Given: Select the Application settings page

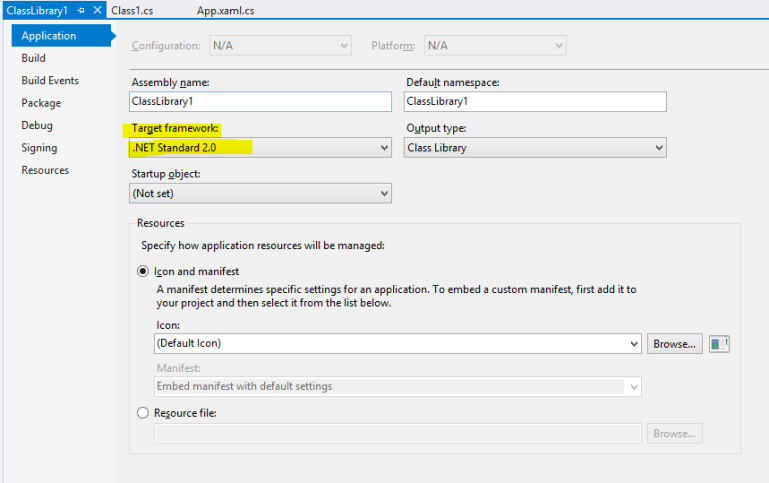Looking at the screenshot, I should tap(49, 36).
